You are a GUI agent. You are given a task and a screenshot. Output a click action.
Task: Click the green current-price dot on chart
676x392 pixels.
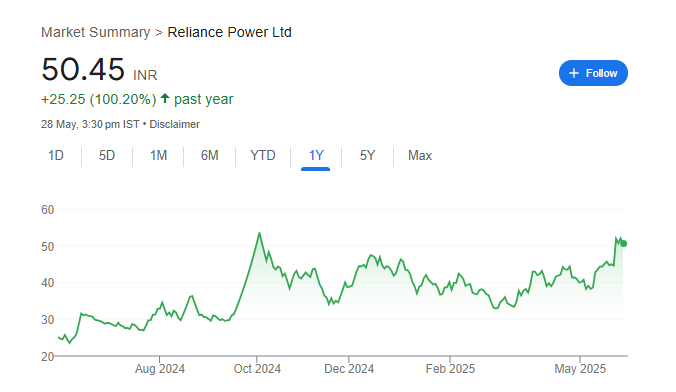[623, 244]
